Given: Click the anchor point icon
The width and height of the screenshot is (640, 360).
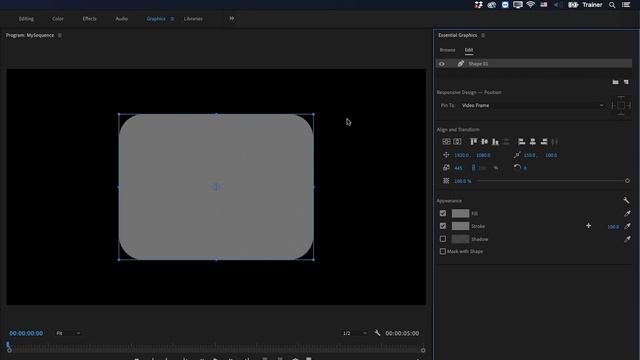Looking at the screenshot, I should [517, 155].
